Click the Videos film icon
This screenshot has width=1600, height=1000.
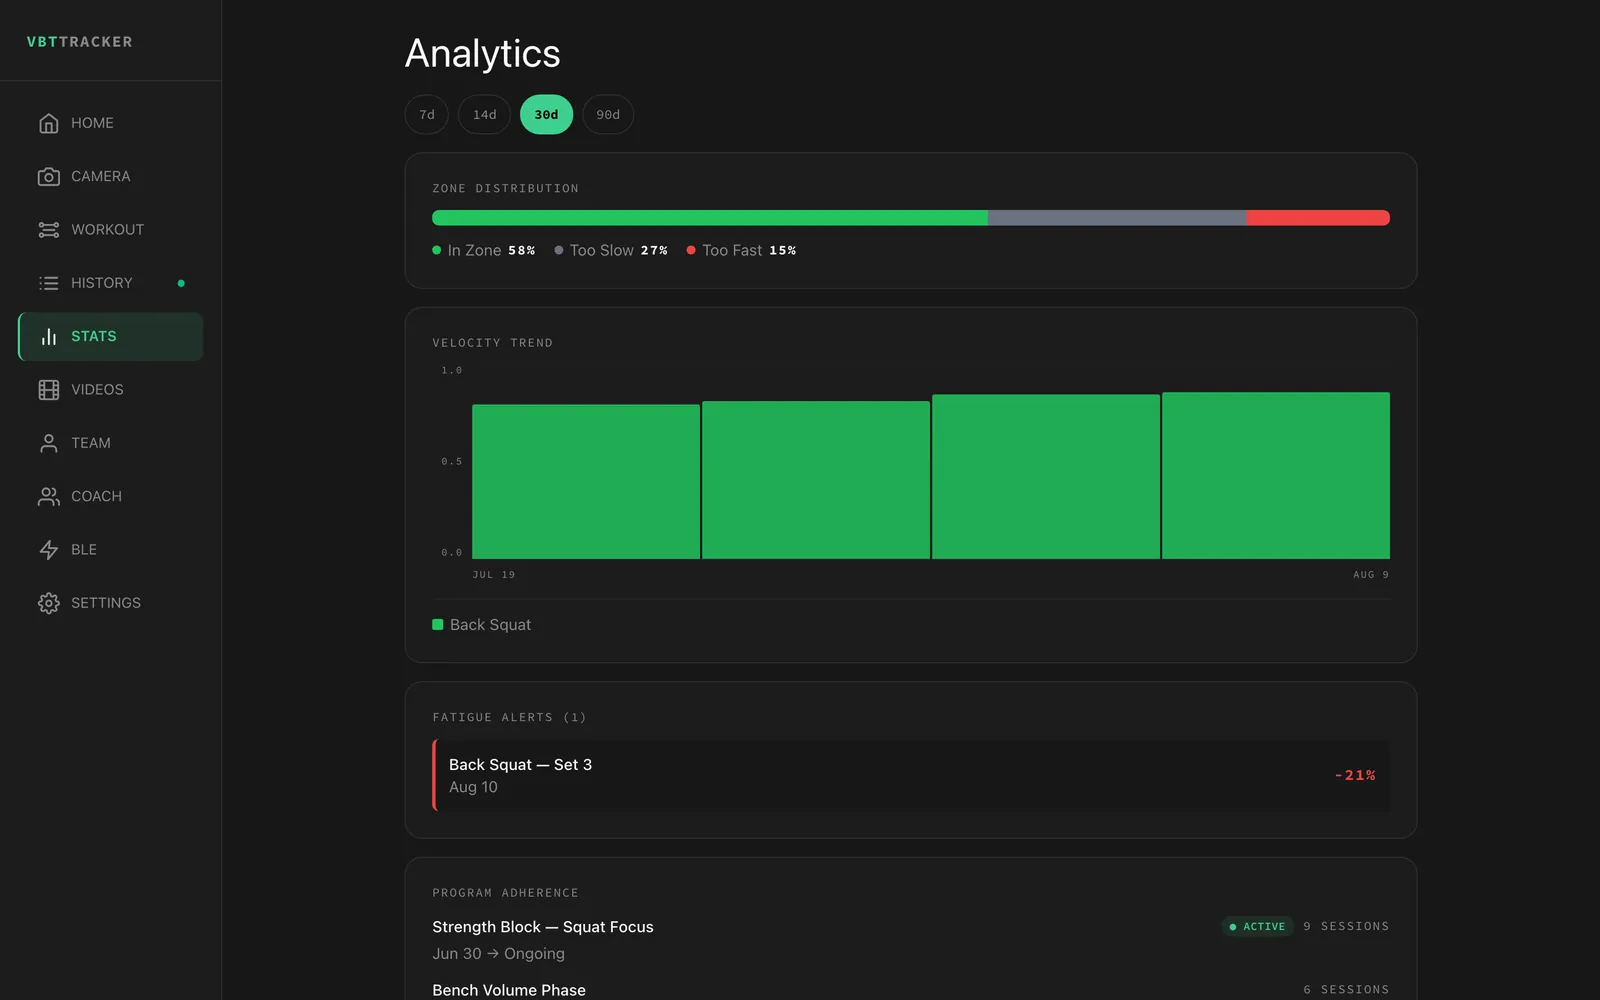[48, 390]
